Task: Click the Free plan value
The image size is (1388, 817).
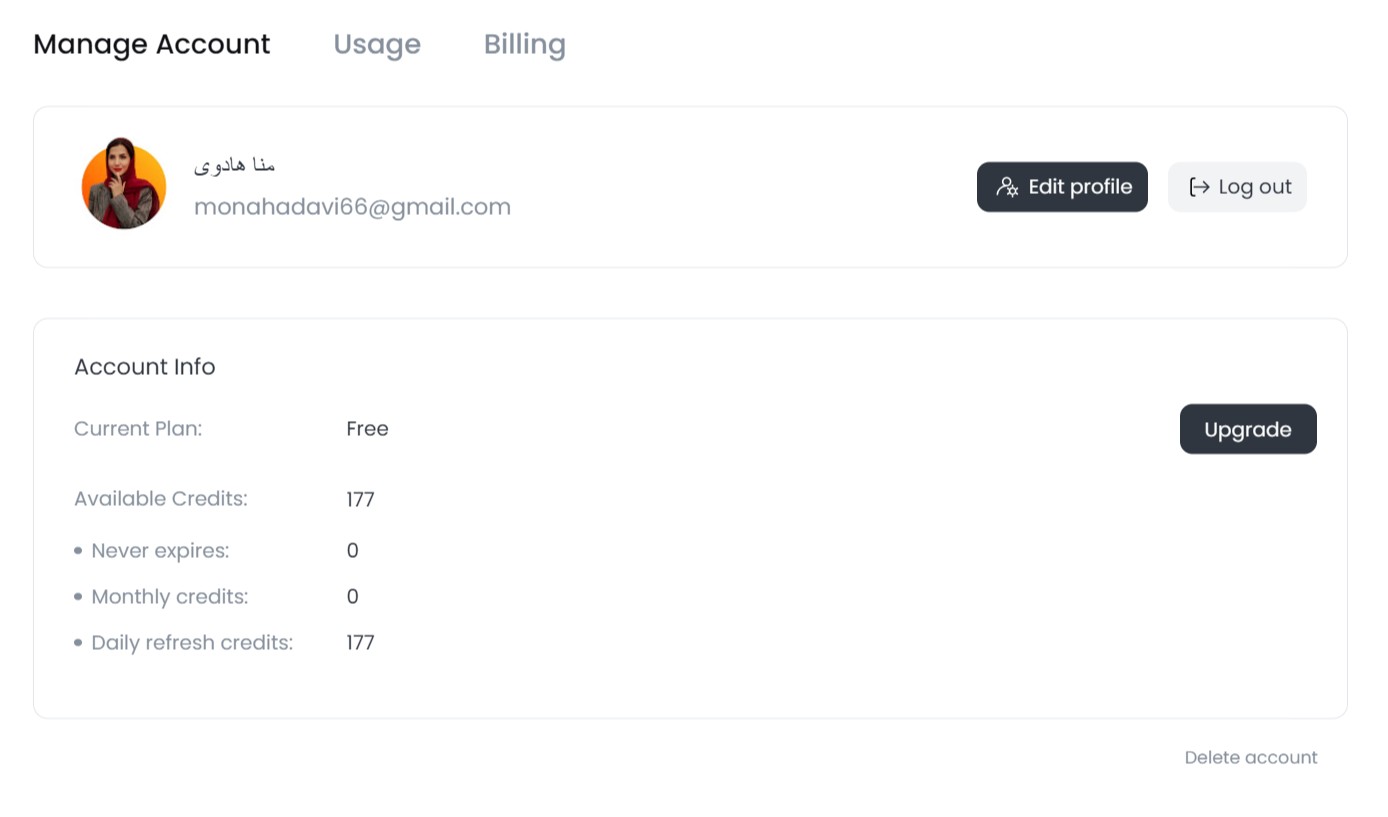Action: (x=367, y=429)
